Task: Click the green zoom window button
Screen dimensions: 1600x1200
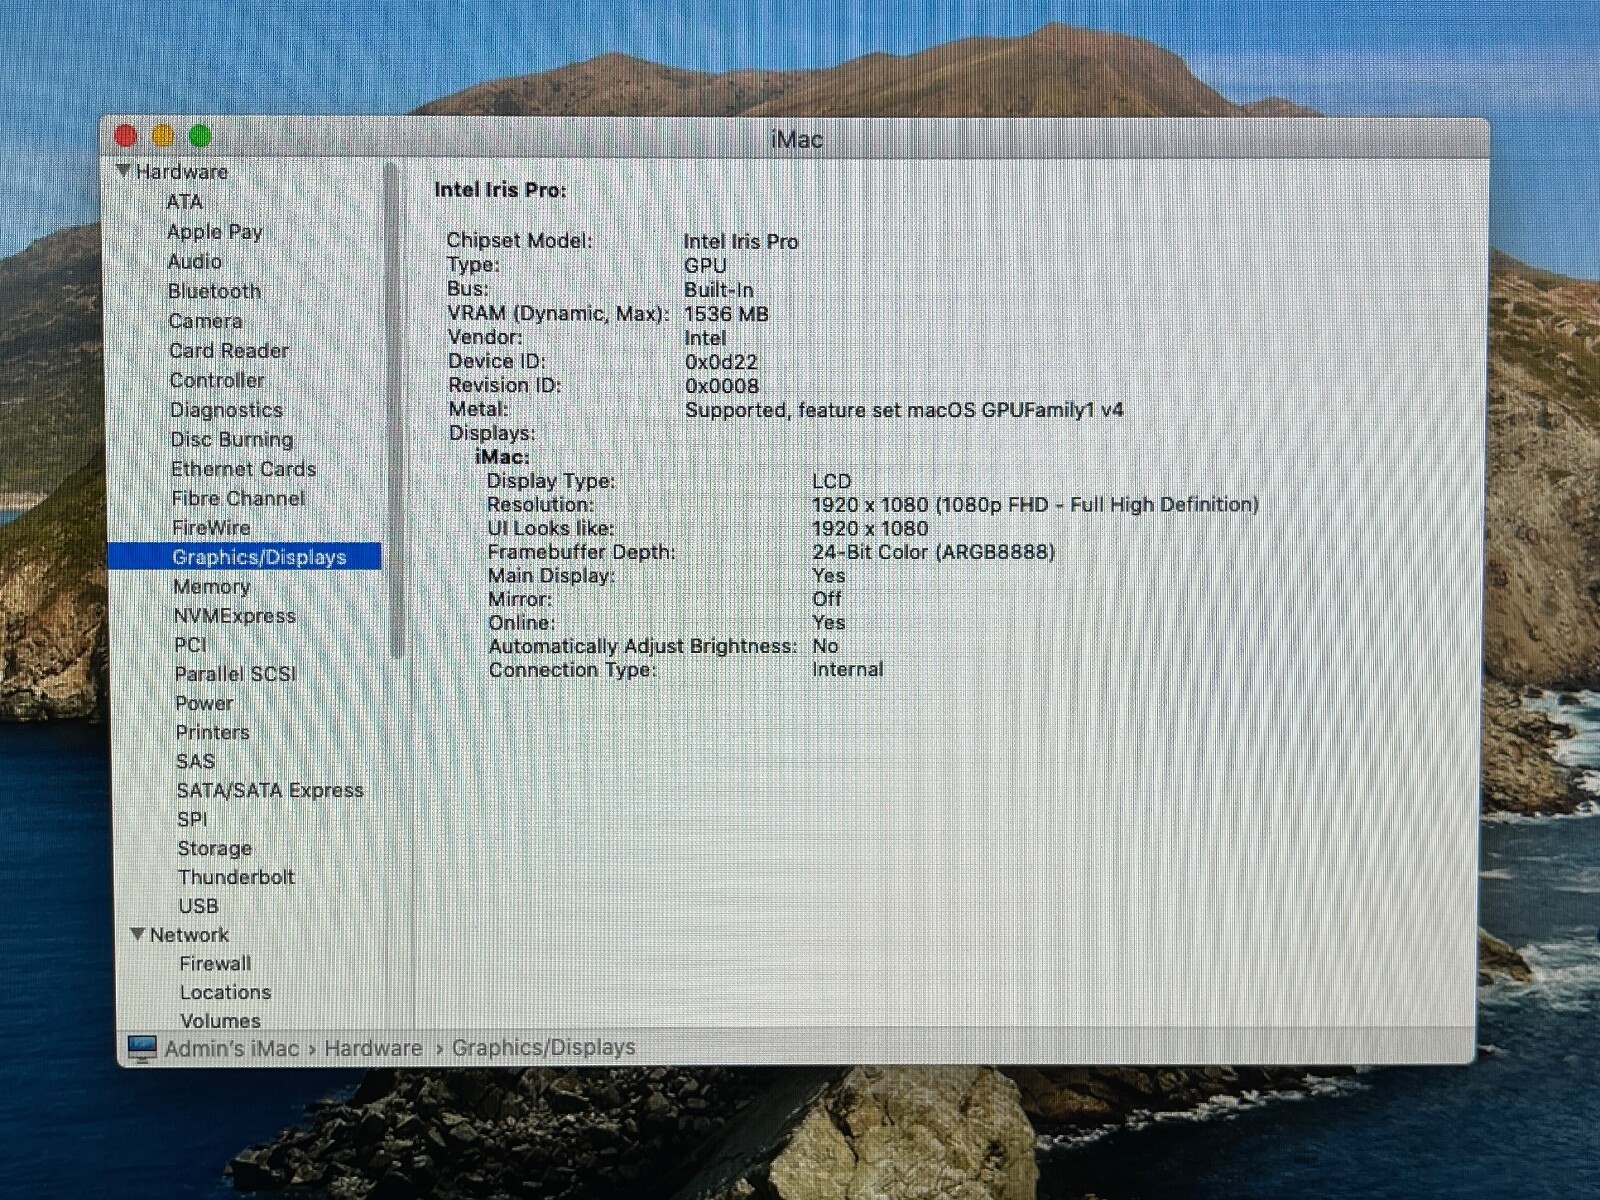Action: (200, 136)
